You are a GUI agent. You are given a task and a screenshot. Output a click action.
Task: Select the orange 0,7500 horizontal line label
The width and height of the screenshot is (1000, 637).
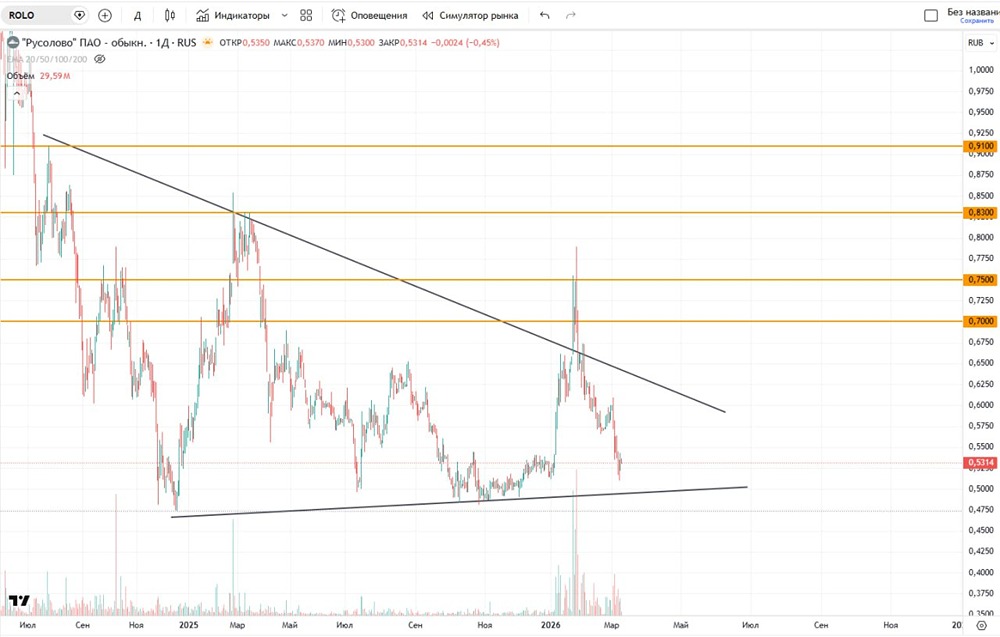click(x=981, y=279)
